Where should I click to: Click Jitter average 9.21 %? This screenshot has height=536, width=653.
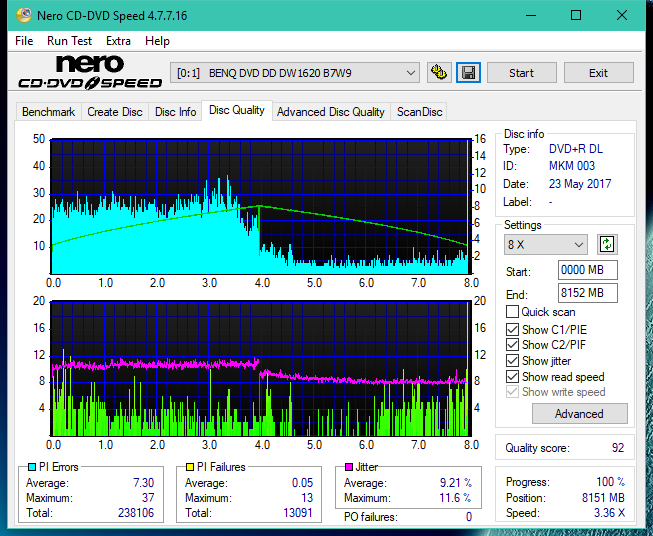[456, 483]
